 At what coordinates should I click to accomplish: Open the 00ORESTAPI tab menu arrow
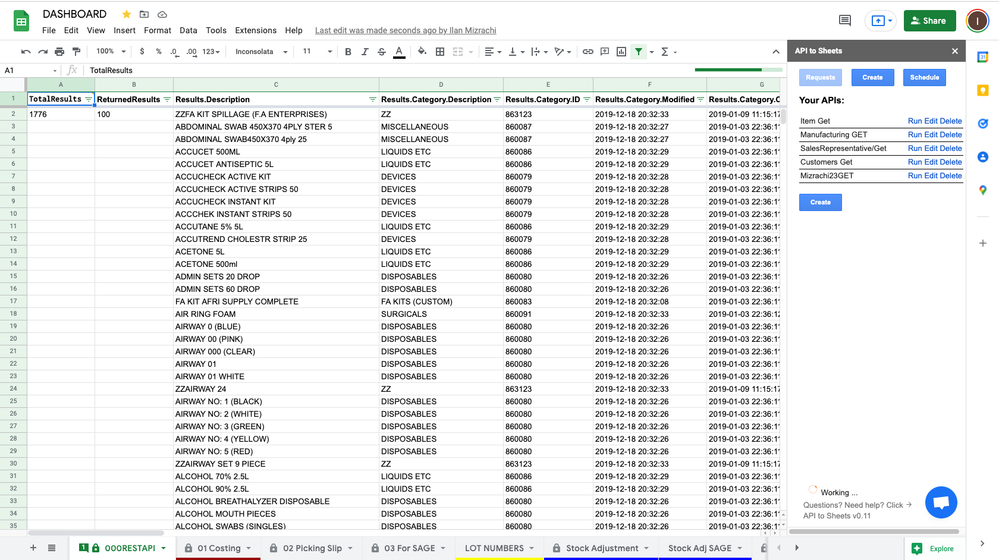pyautogui.click(x=164, y=548)
